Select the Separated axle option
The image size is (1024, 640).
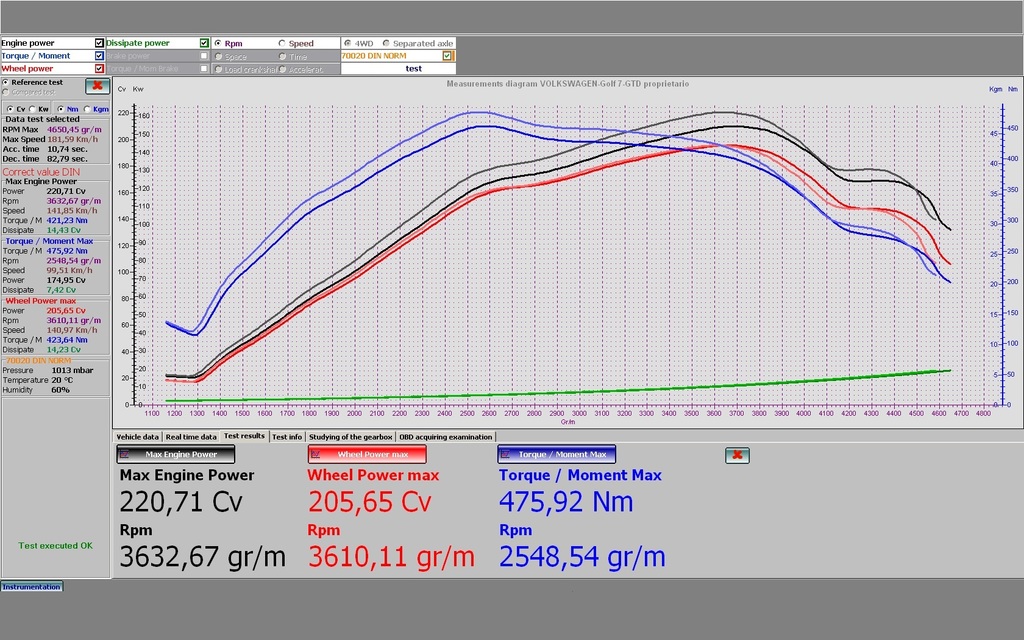[386, 43]
